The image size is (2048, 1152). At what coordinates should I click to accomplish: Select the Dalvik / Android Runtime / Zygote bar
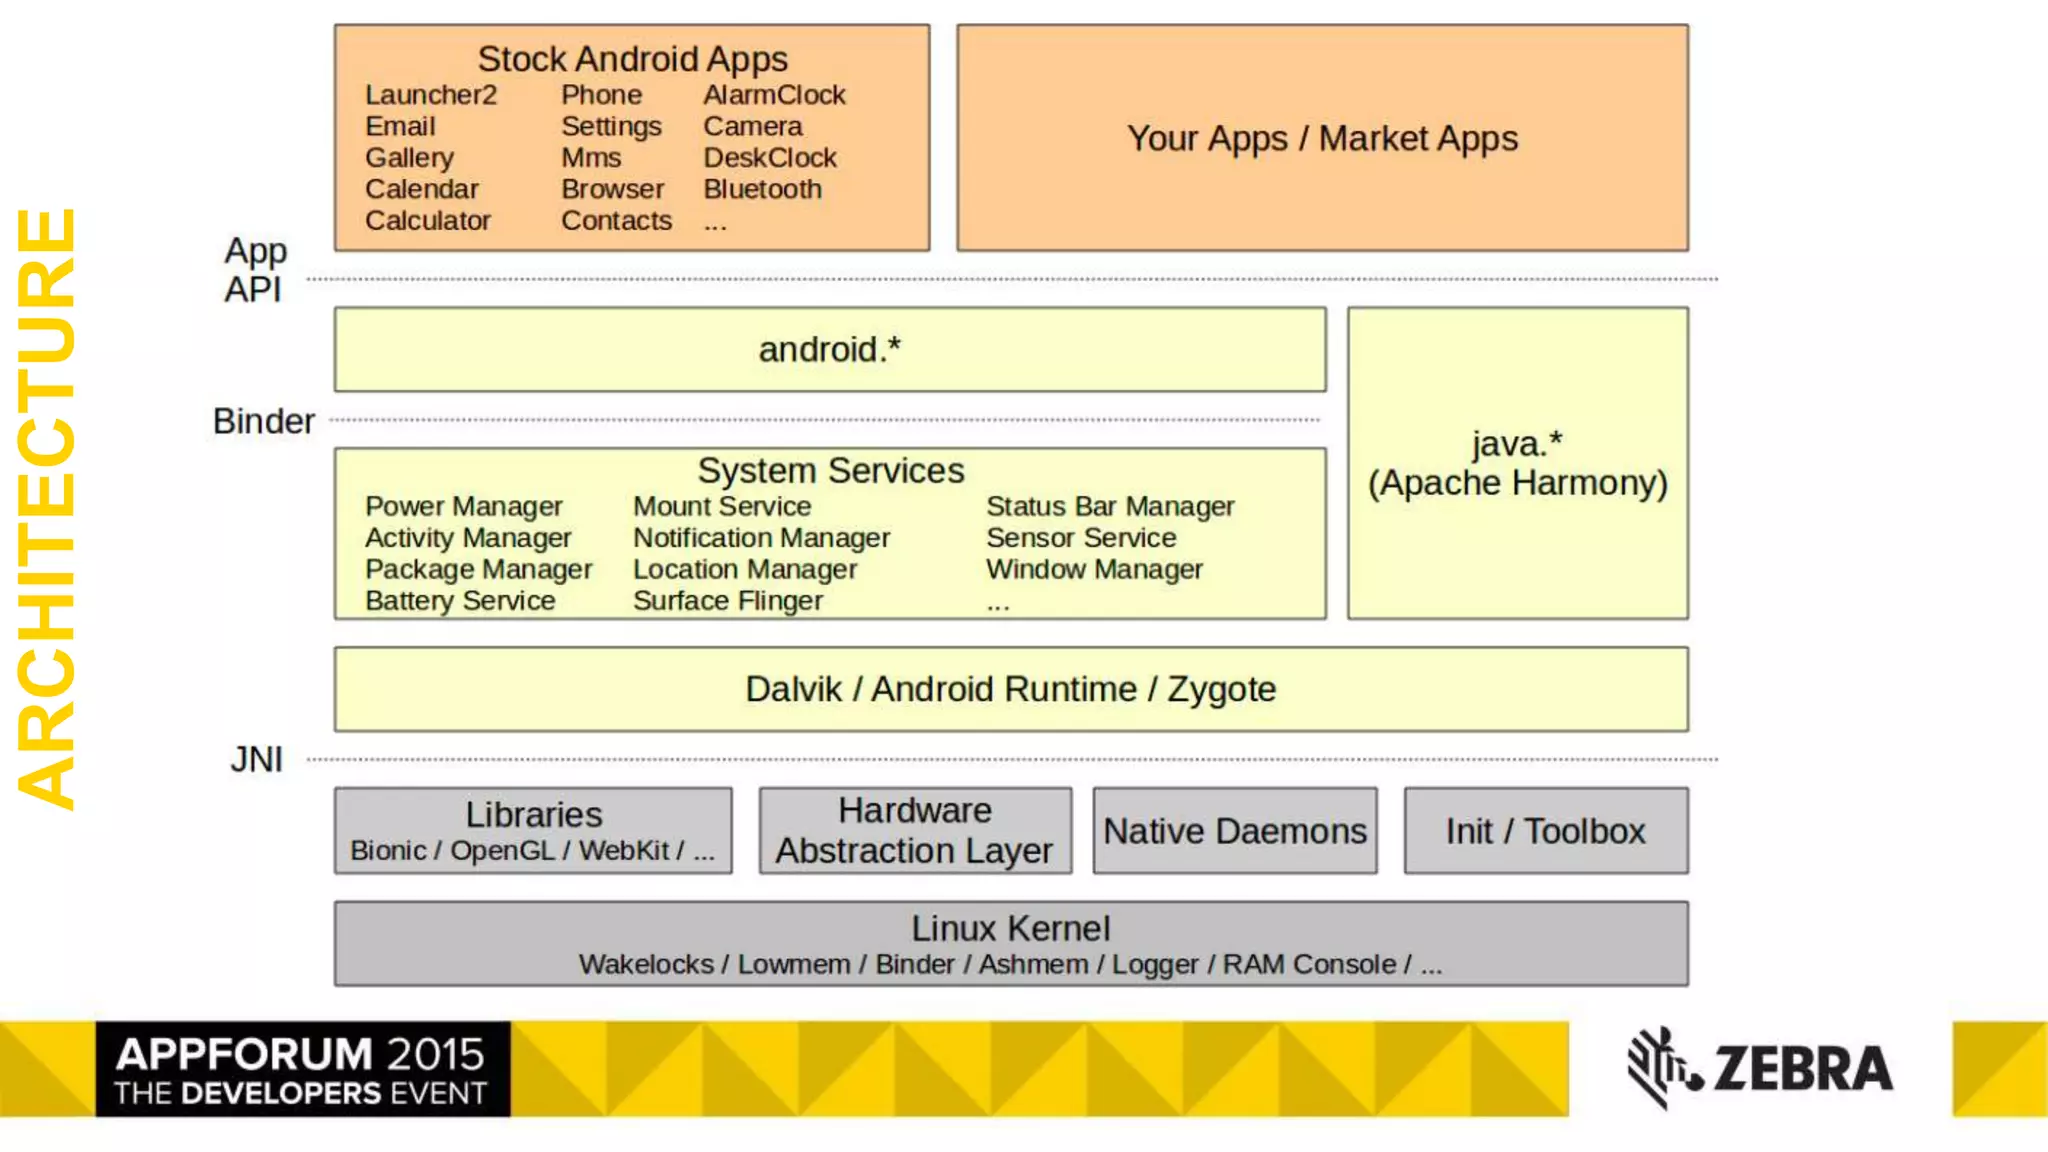(x=1010, y=689)
